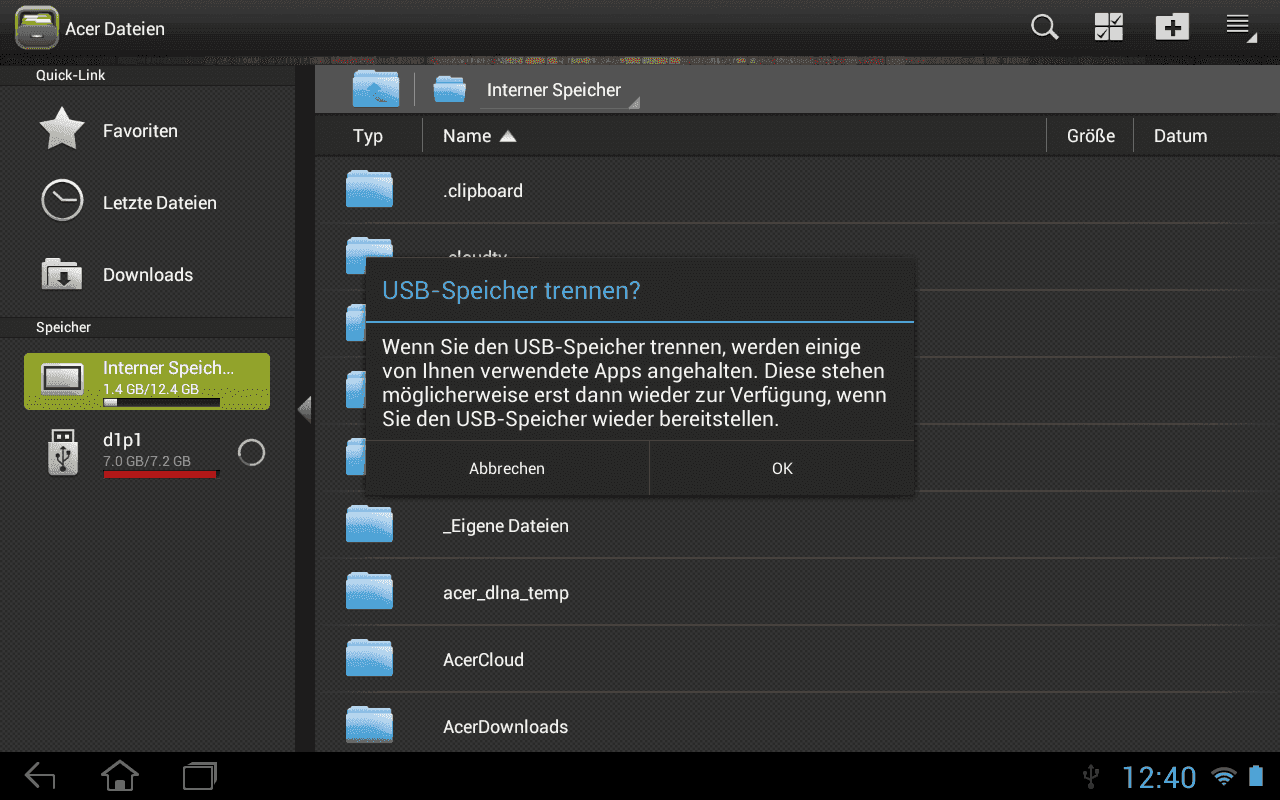1280x800 pixels.
Task: Click the AcerCloud folder icon
Action: coord(369,658)
